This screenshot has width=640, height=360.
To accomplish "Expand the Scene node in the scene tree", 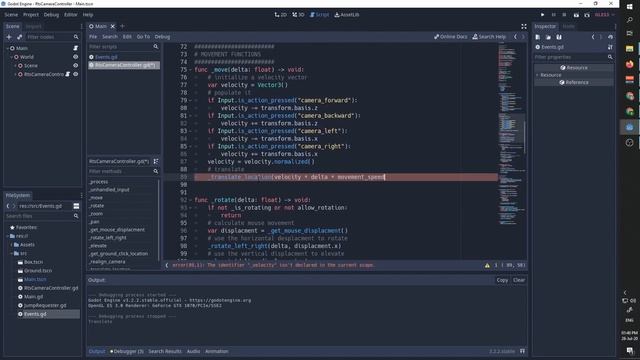I will point(16,65).
